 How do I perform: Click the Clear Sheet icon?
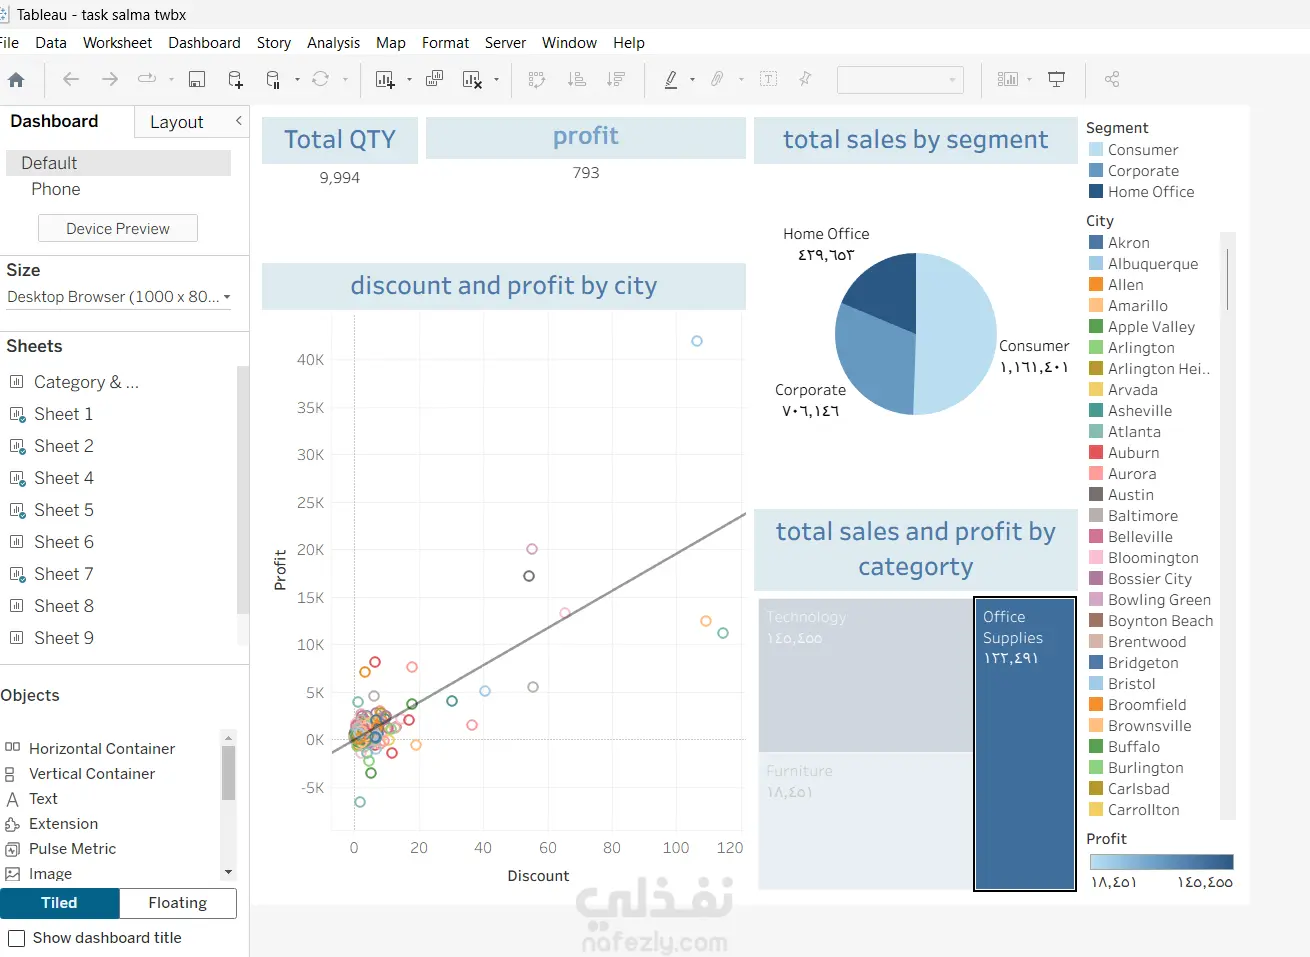(x=472, y=80)
